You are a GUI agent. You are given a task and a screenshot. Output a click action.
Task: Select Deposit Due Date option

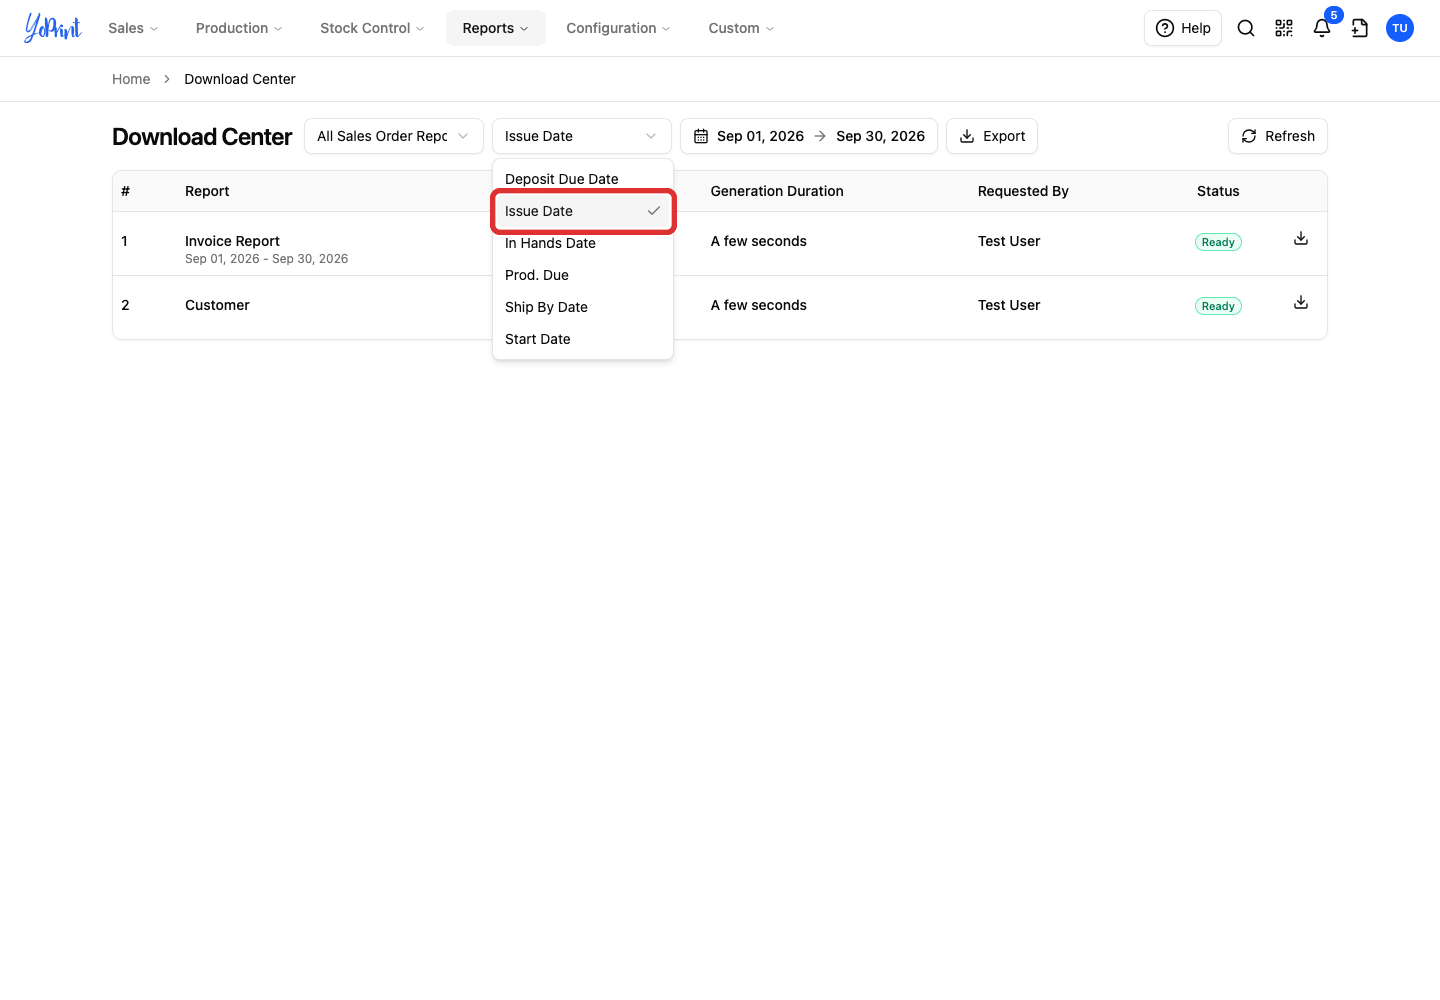coord(583,179)
